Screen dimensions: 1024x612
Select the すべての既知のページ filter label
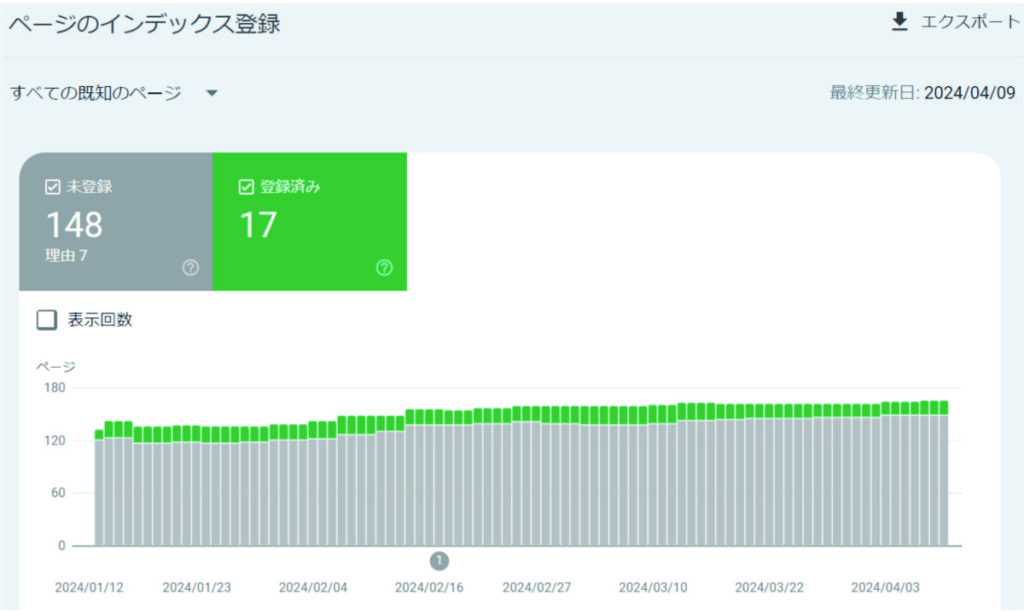pos(95,93)
